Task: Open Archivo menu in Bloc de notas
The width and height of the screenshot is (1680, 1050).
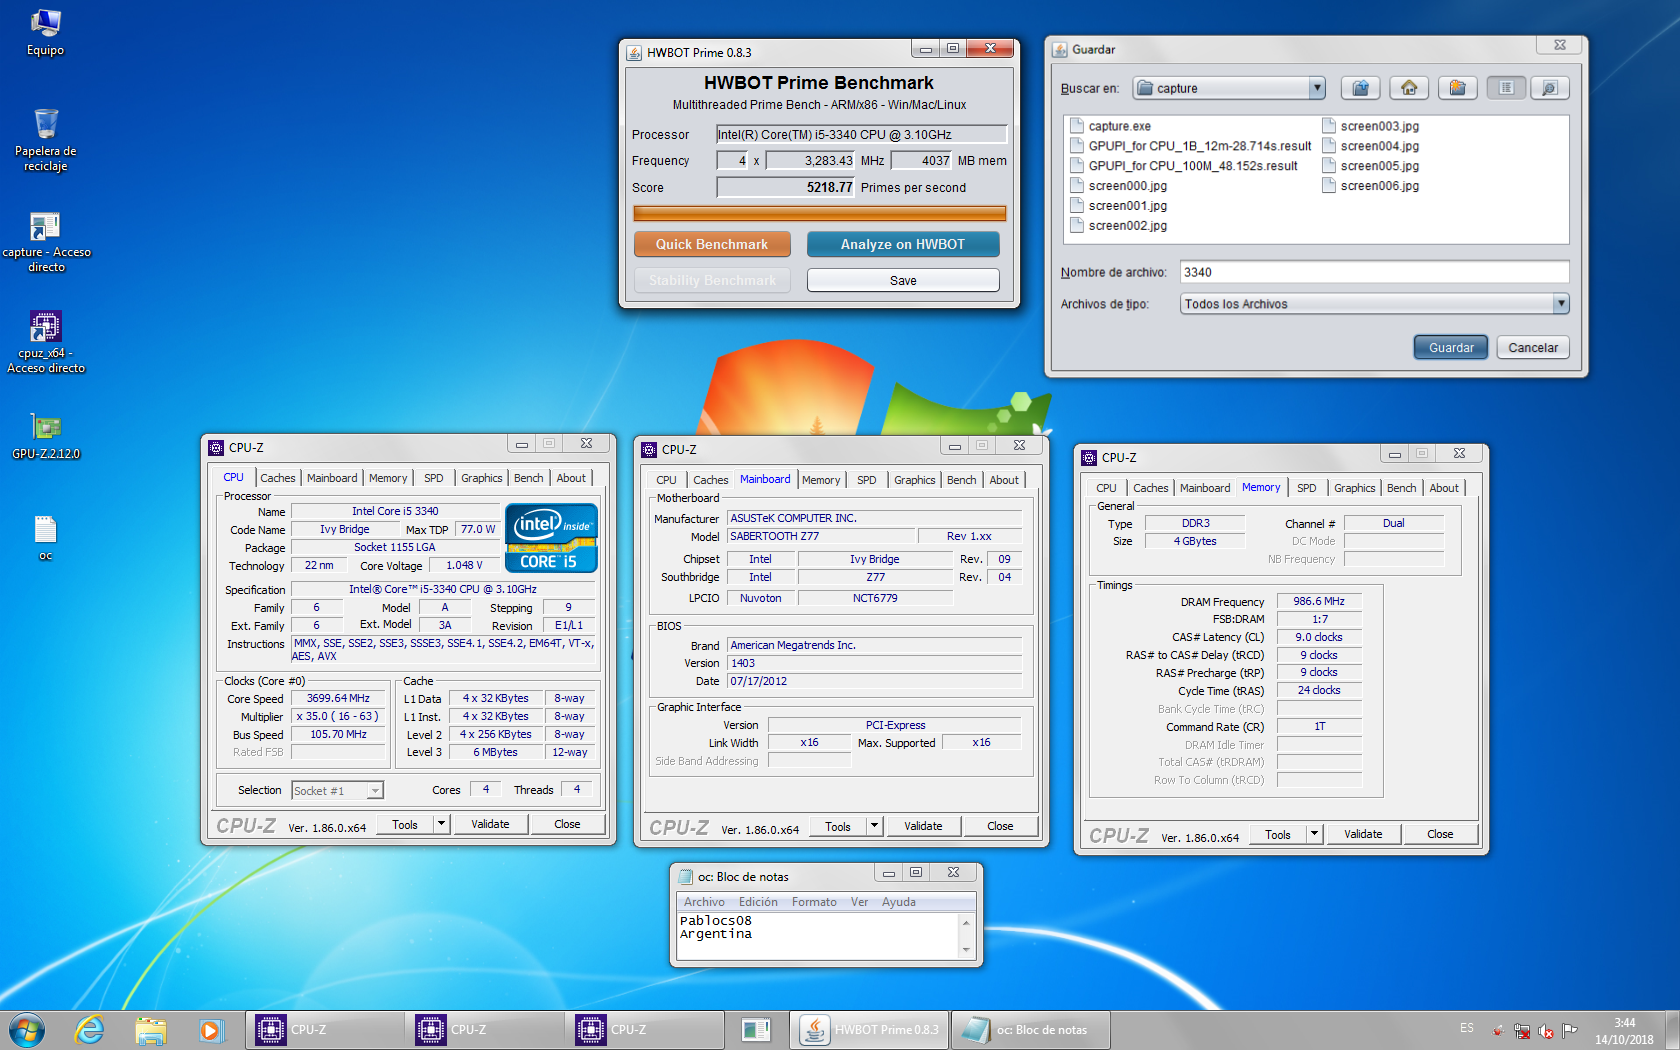Action: tap(704, 902)
